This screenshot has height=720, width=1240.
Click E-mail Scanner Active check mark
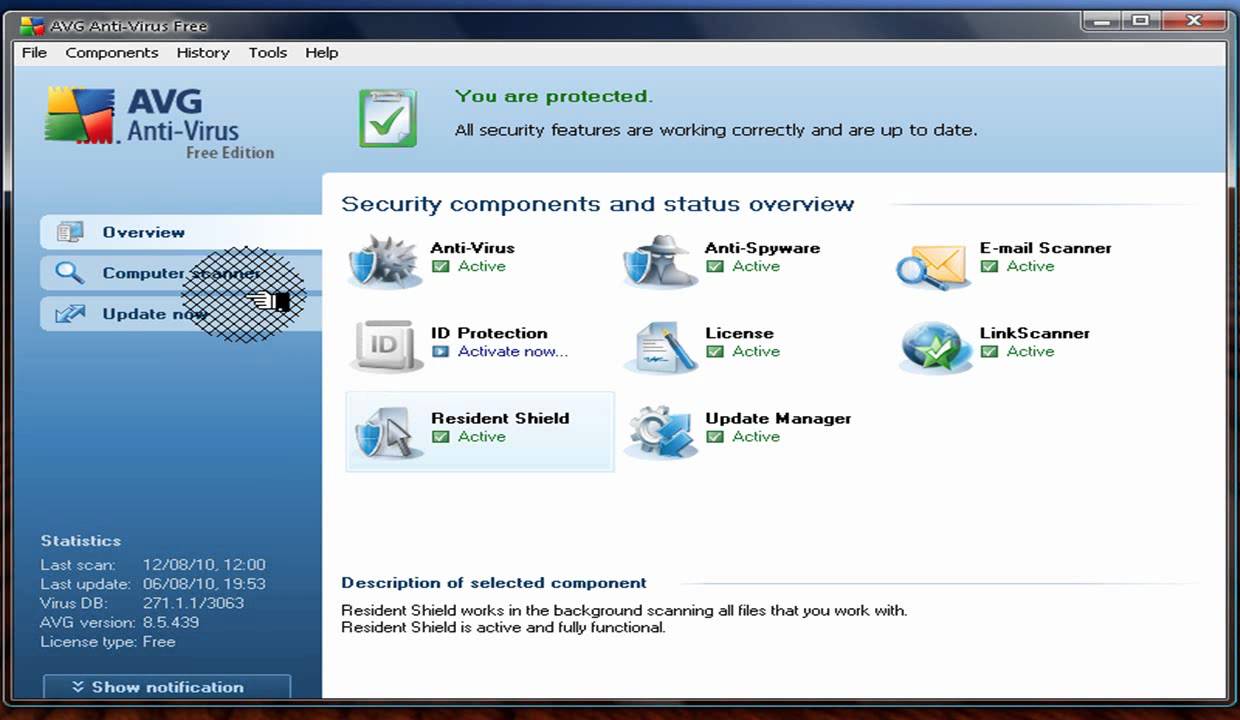click(x=989, y=266)
